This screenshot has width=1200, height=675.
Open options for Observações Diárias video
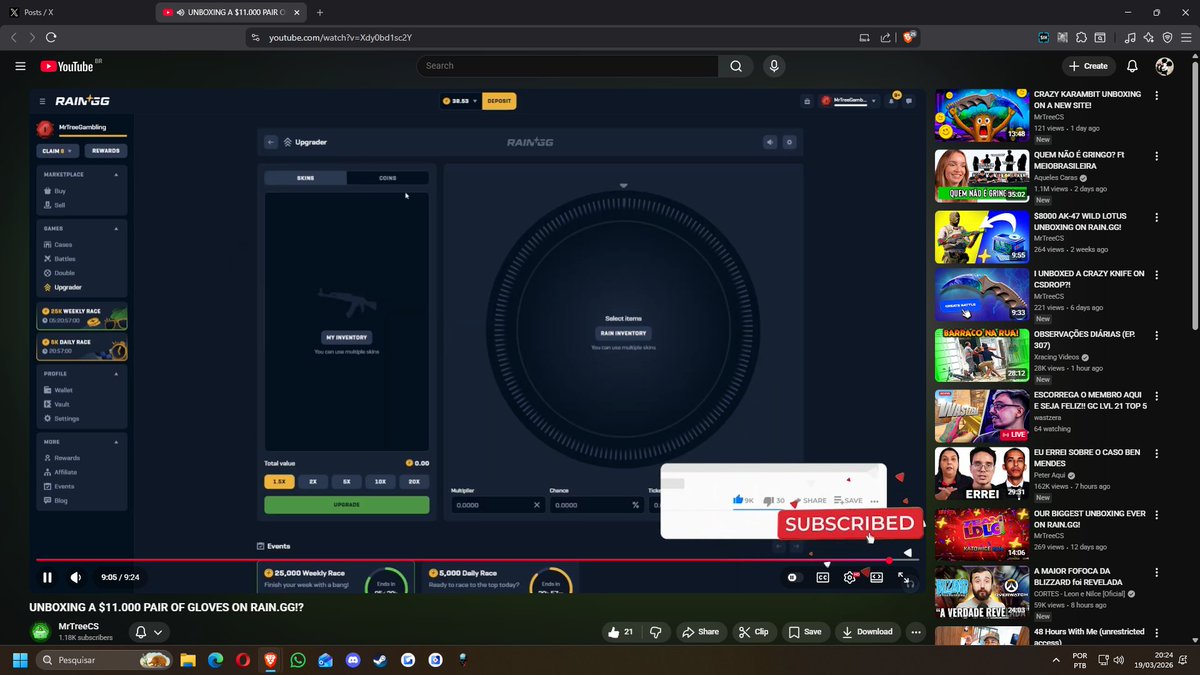click(x=1157, y=335)
